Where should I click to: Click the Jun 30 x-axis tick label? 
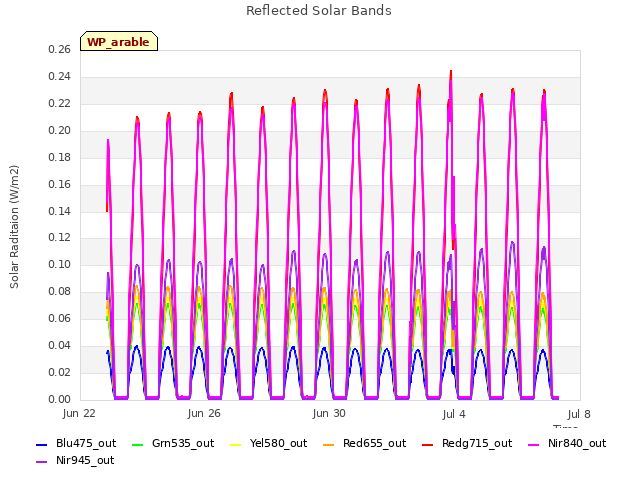coord(329,414)
